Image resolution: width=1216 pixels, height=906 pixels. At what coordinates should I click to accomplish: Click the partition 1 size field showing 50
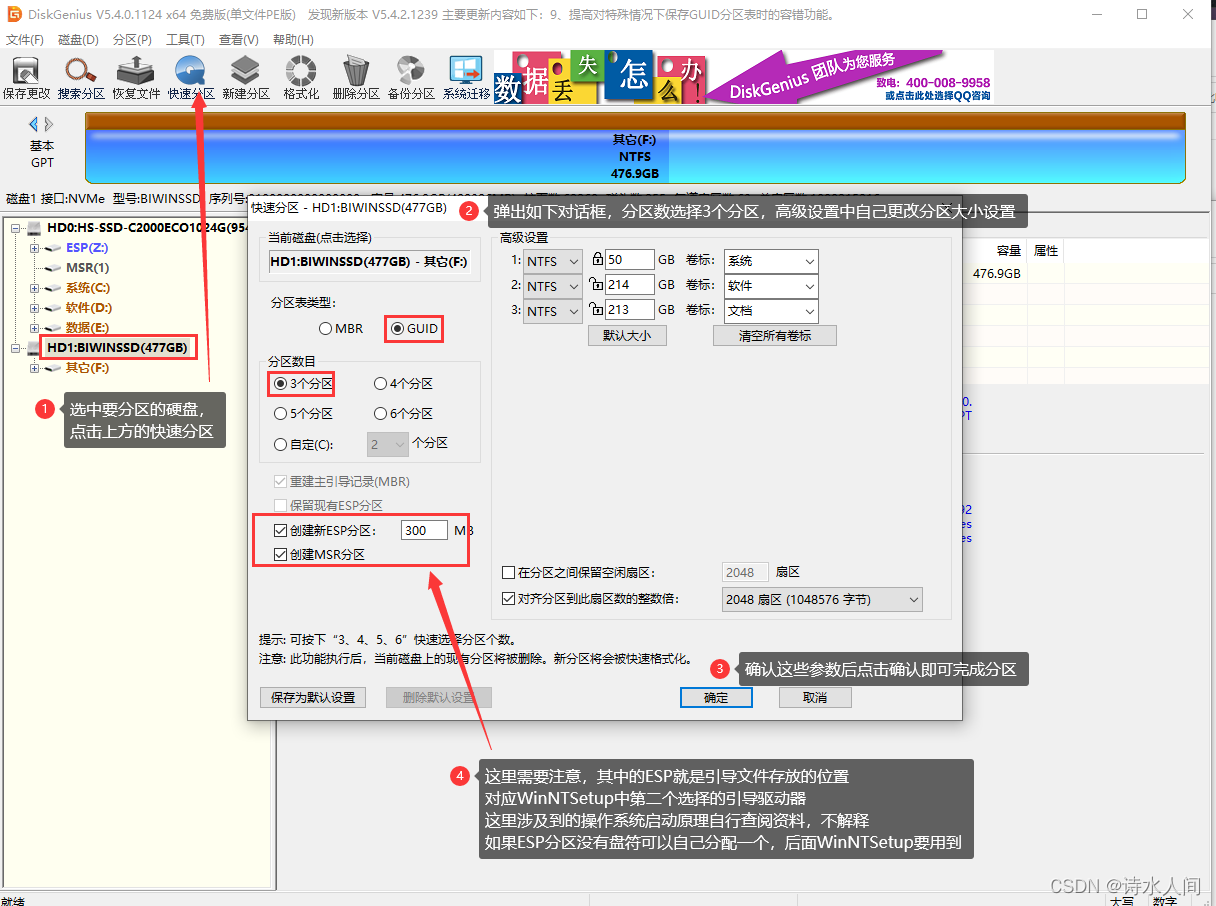(x=630, y=260)
